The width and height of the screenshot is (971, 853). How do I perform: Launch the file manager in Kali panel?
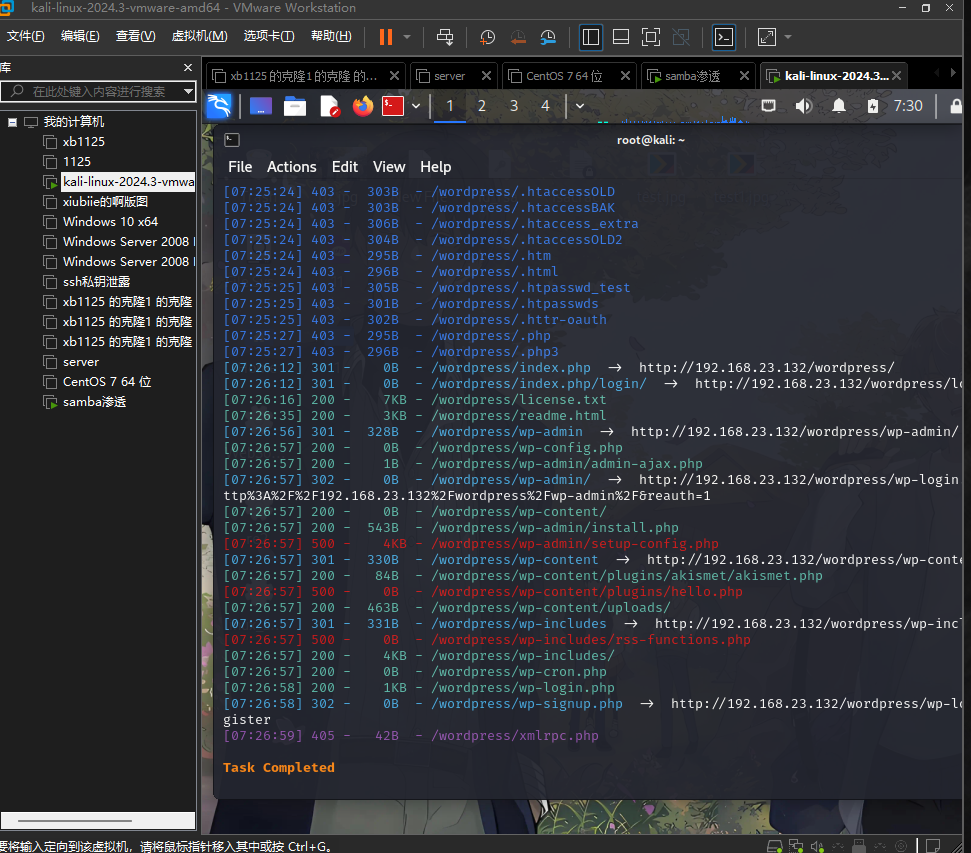click(x=295, y=105)
